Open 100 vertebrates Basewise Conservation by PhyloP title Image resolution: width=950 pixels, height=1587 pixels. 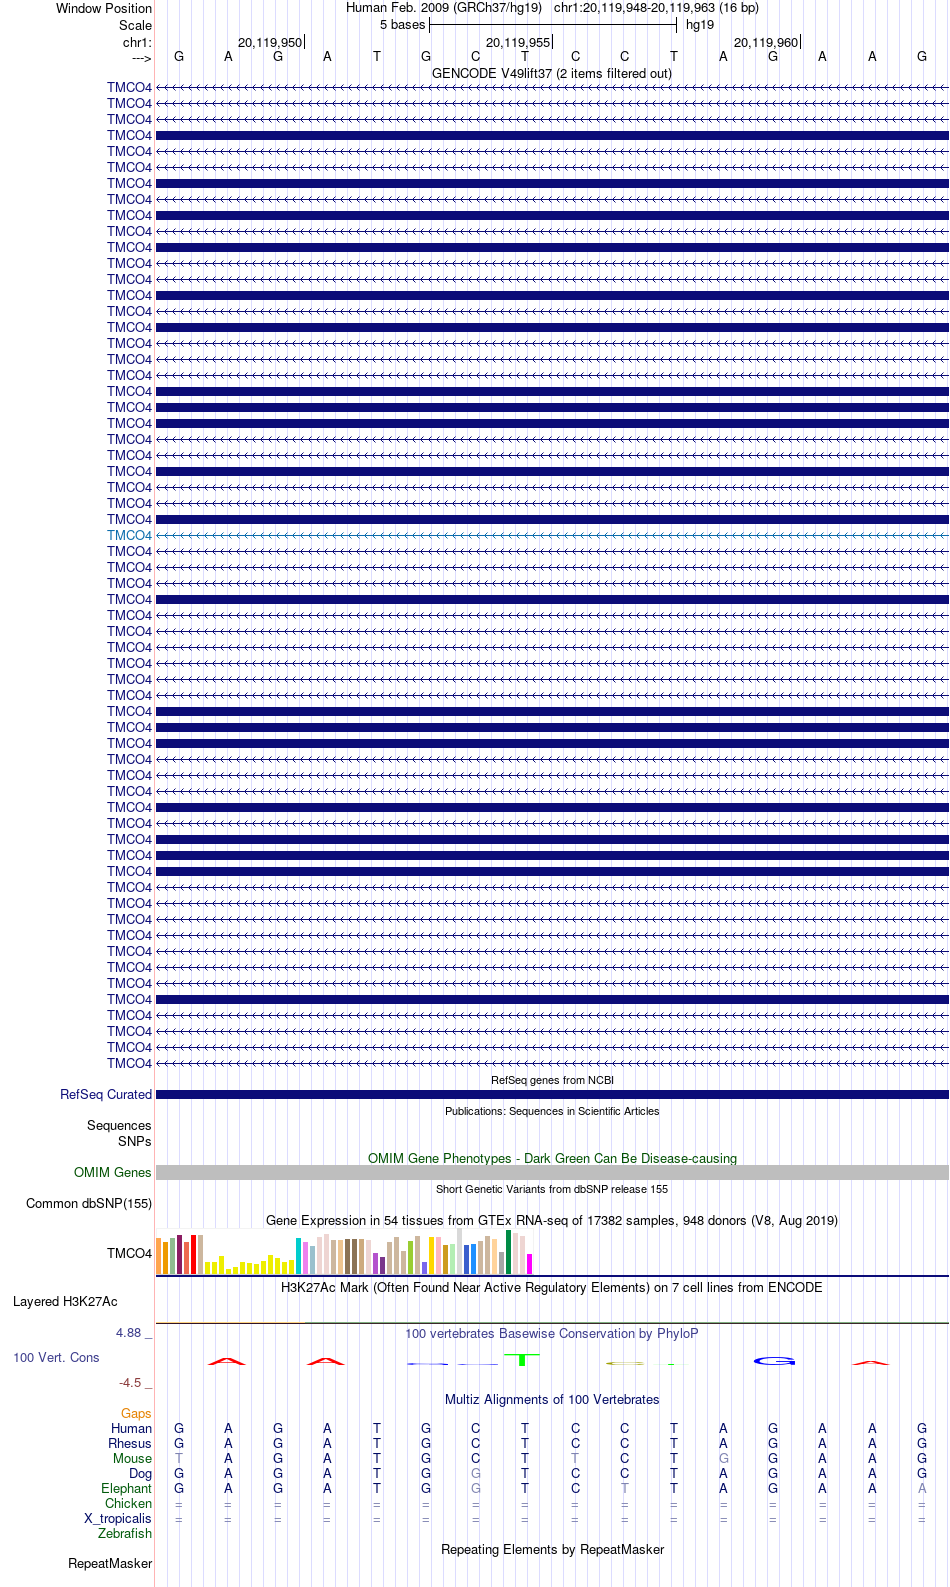pyautogui.click(x=552, y=1333)
